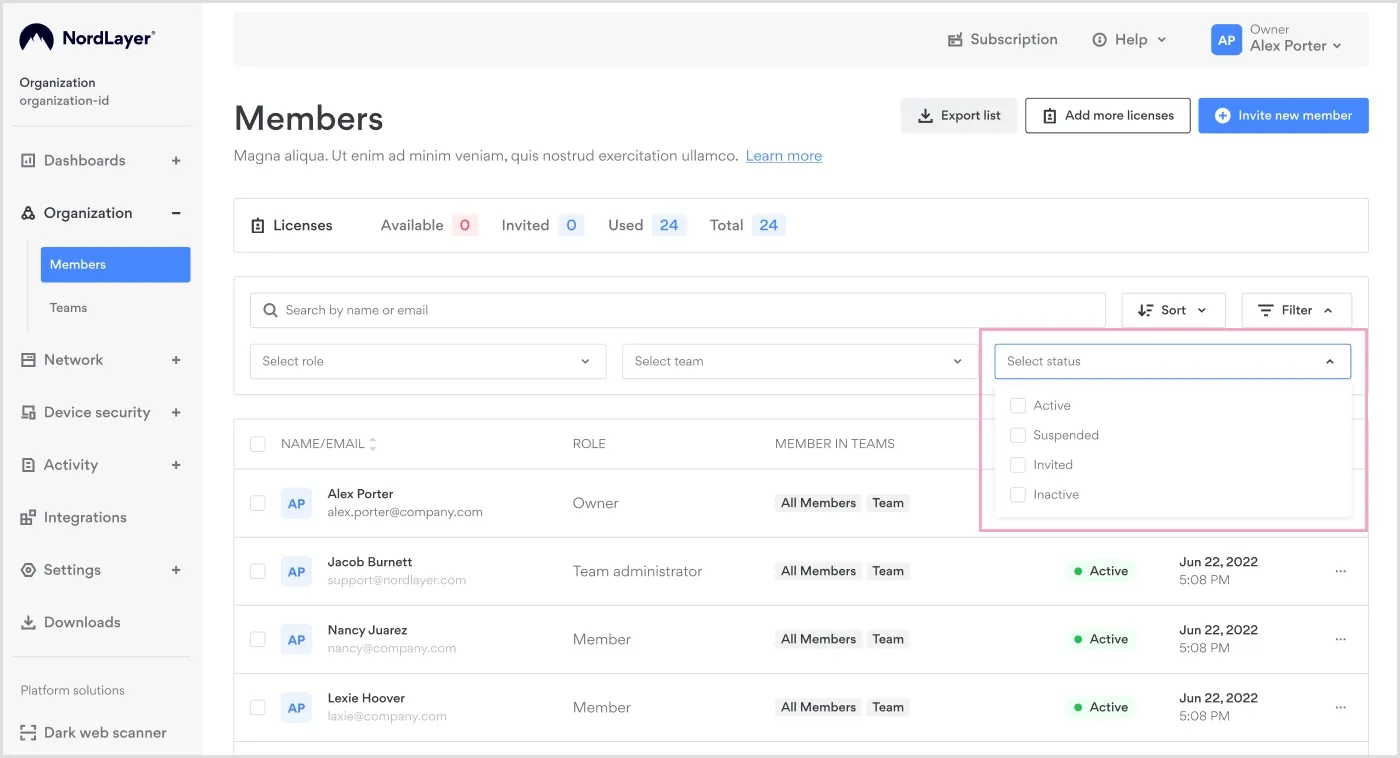Image resolution: width=1400 pixels, height=758 pixels.
Task: Click the Invite new member button
Action: click(x=1283, y=115)
